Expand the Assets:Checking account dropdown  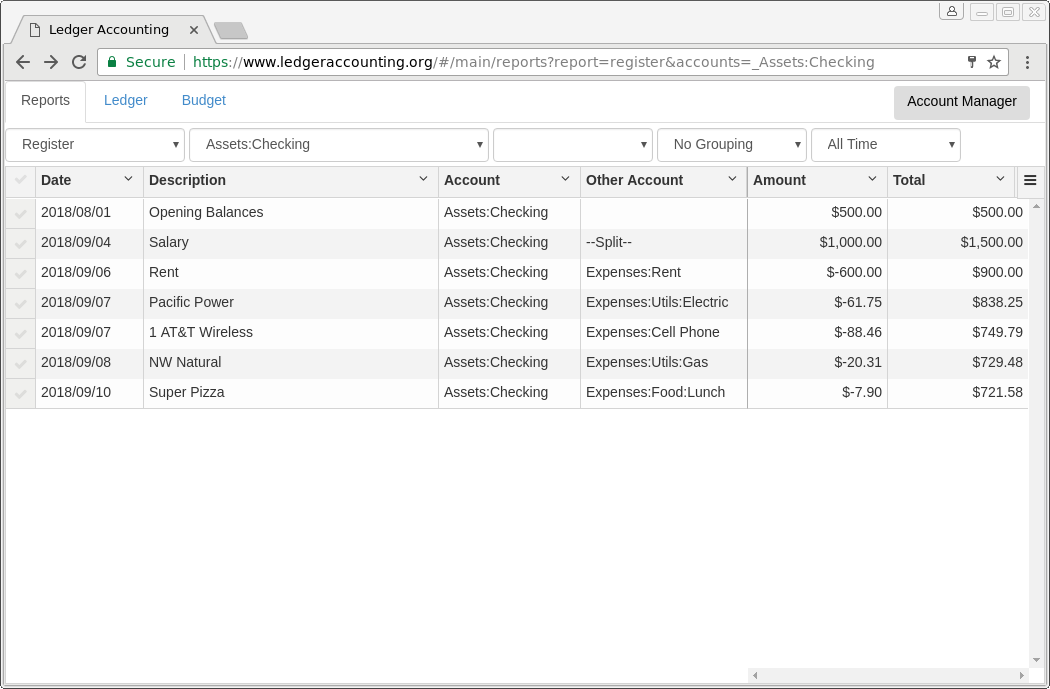(x=338, y=145)
